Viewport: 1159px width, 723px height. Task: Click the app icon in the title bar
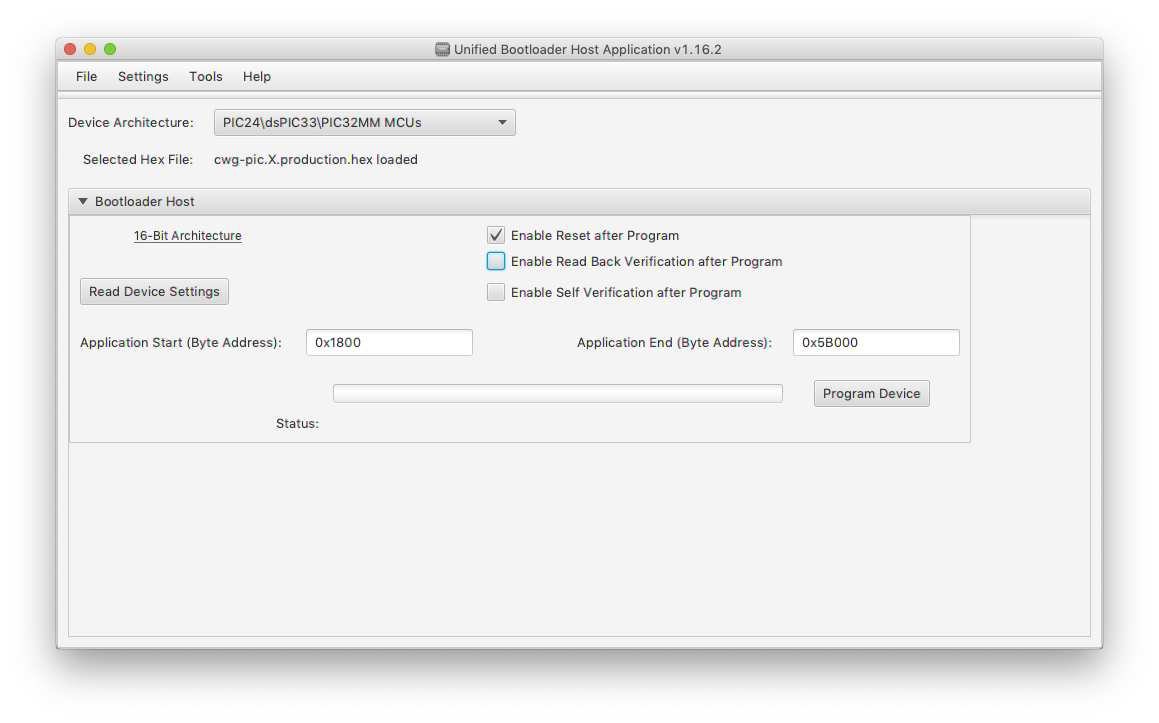click(x=442, y=50)
